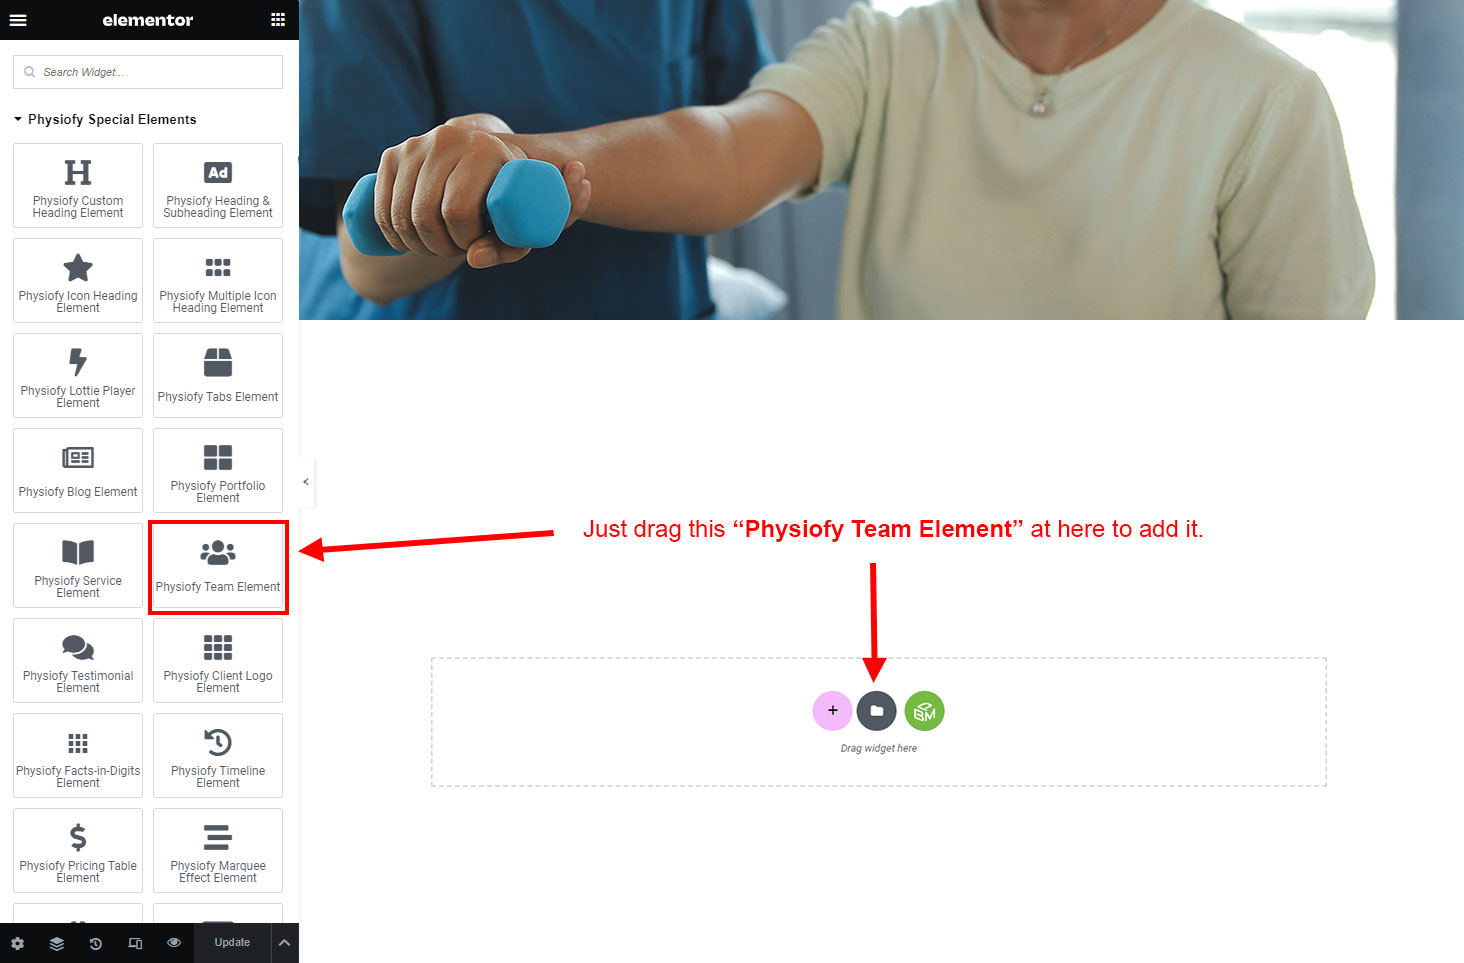Open the template library folder button
Viewport: 1464px width, 963px height.
point(877,711)
